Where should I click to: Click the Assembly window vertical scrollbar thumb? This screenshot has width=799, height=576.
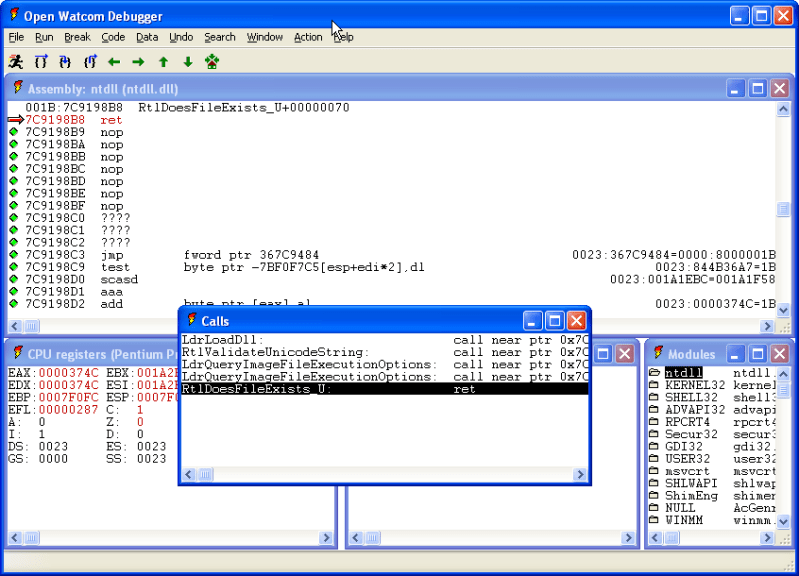pyautogui.click(x=783, y=209)
